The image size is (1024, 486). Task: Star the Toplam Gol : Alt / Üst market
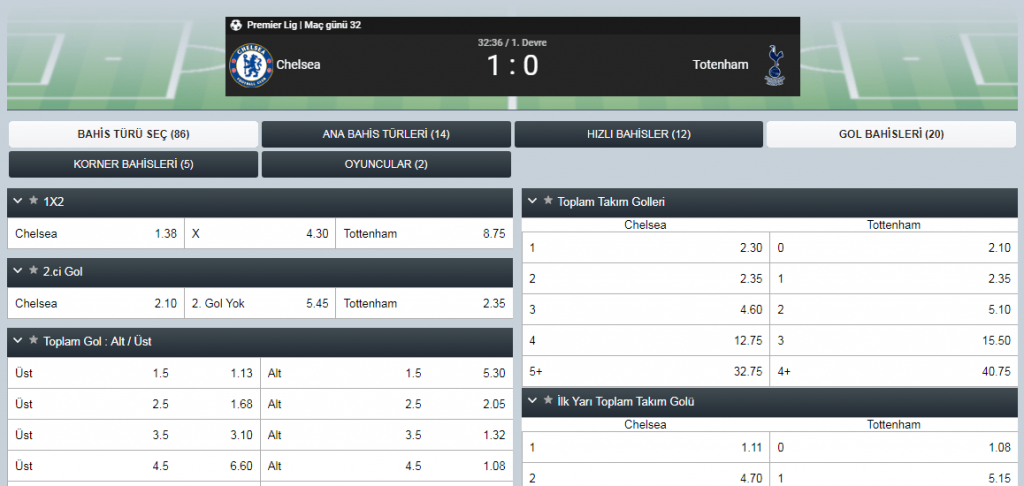(x=34, y=340)
